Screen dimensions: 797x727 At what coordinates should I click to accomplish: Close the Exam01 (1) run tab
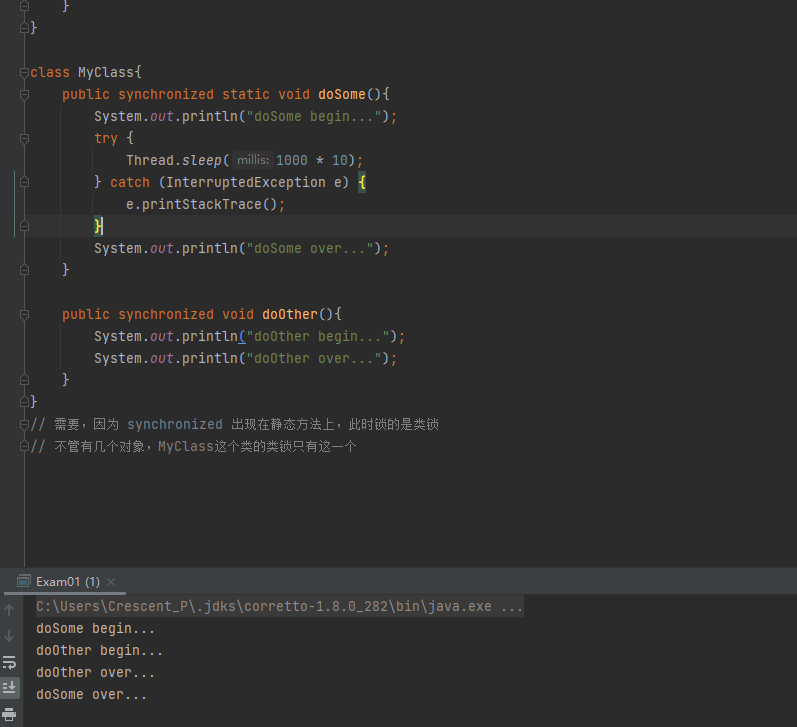(x=111, y=582)
